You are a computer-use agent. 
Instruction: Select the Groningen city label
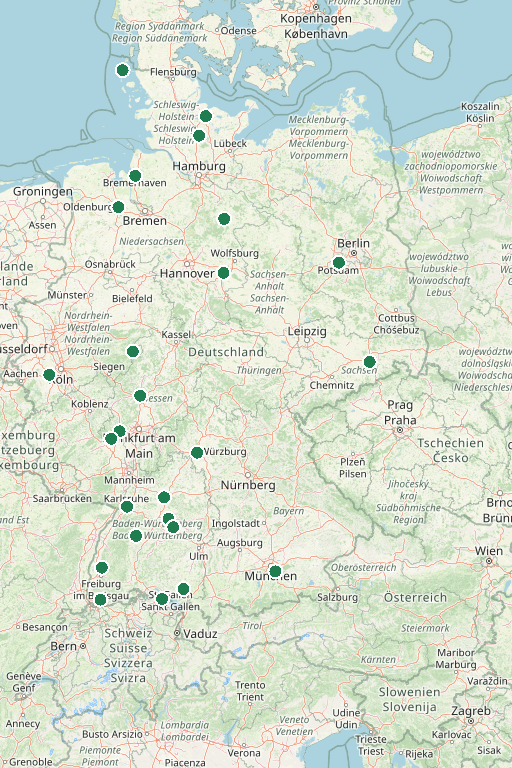pos(43,192)
